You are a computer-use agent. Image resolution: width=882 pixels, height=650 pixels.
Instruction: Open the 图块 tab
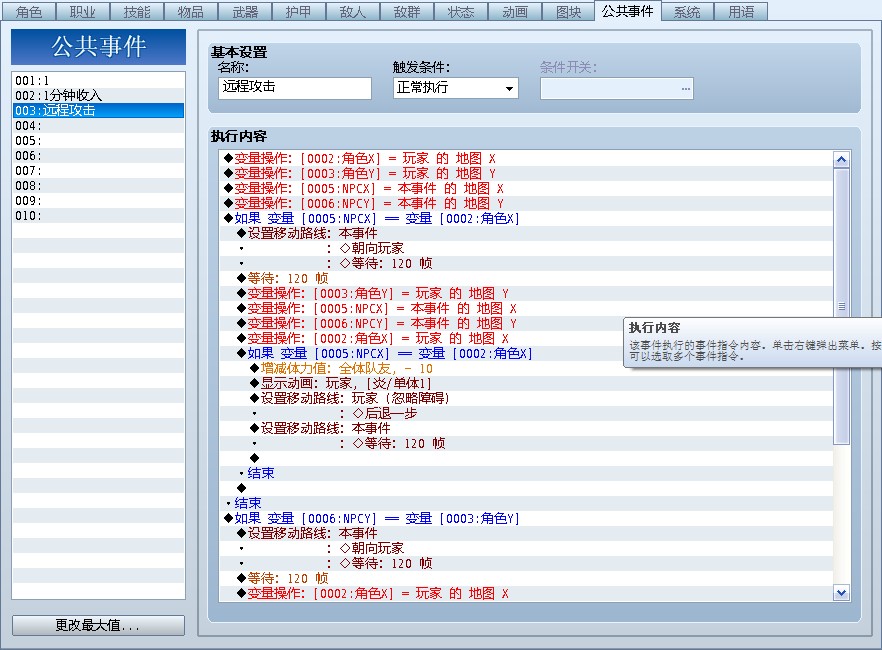point(569,12)
